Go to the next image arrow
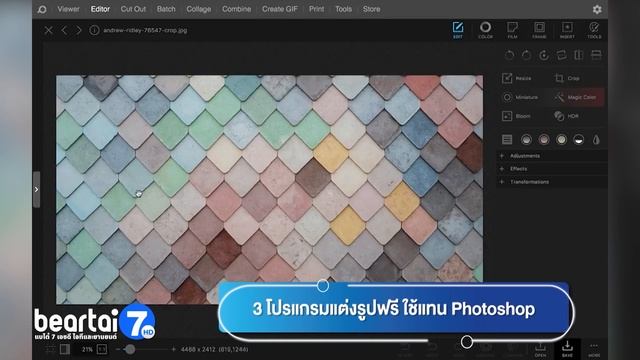Screen dimensions: 640x360 (x=79, y=30)
